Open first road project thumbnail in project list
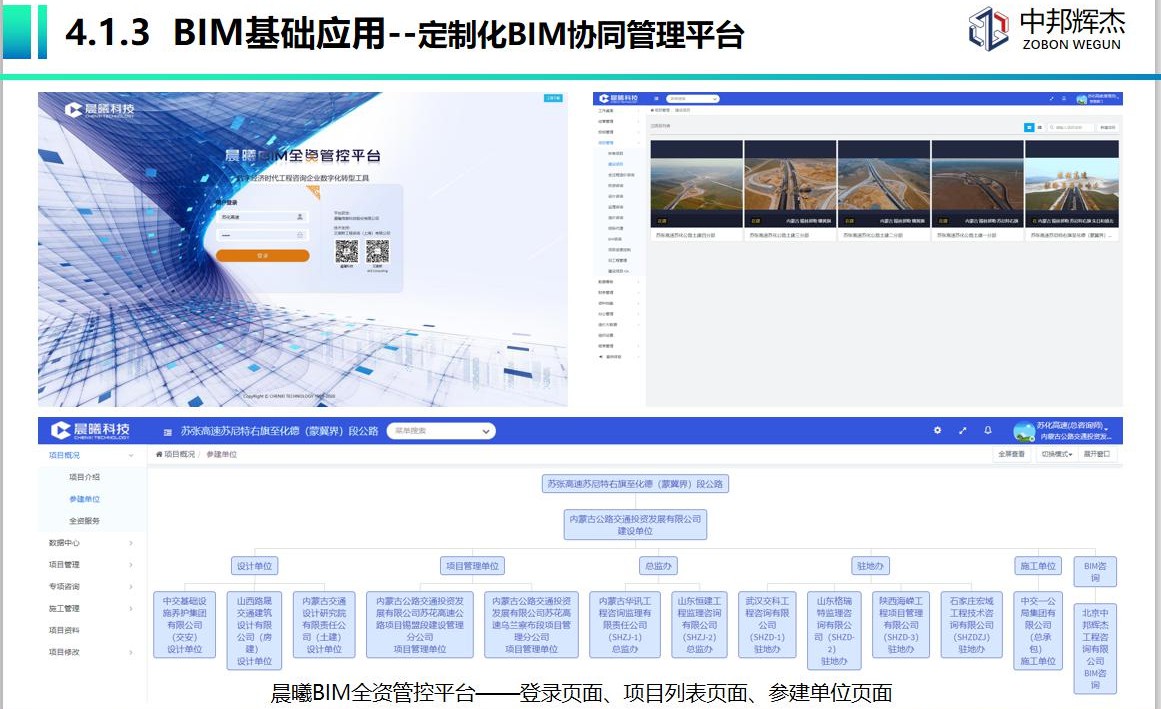 (x=696, y=184)
